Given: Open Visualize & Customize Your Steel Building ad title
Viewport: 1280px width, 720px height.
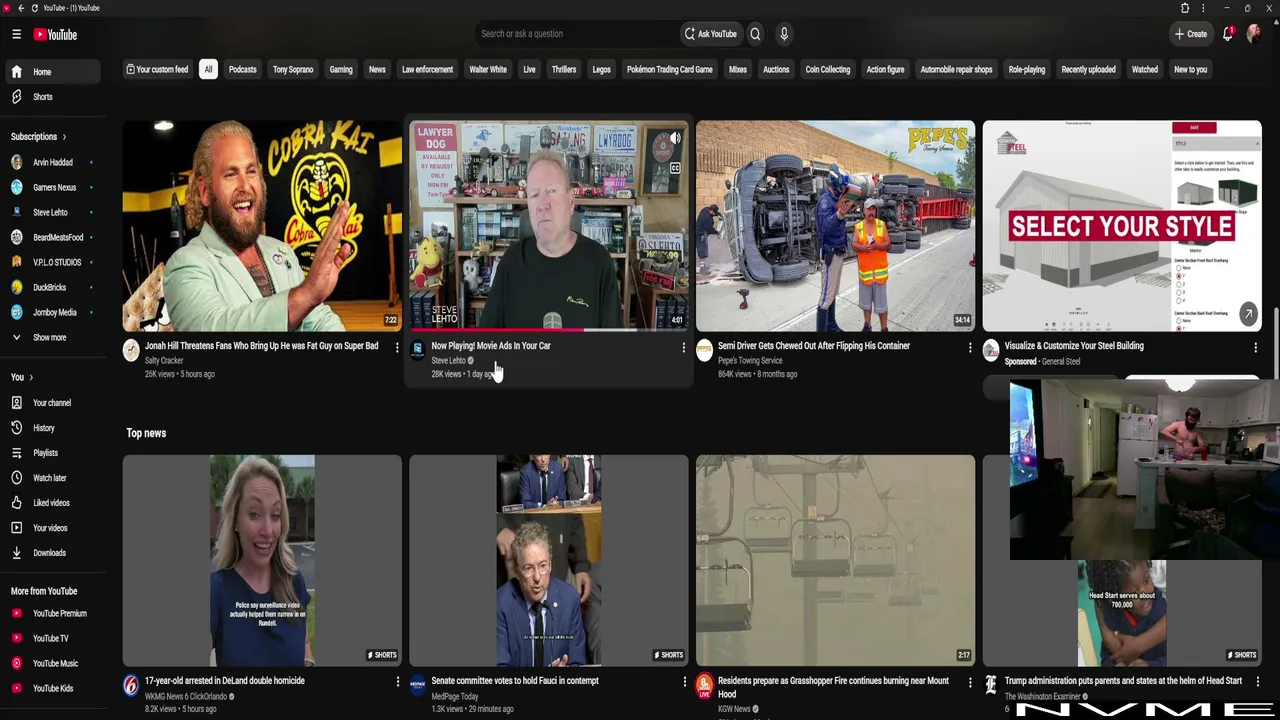Looking at the screenshot, I should click(x=1074, y=346).
